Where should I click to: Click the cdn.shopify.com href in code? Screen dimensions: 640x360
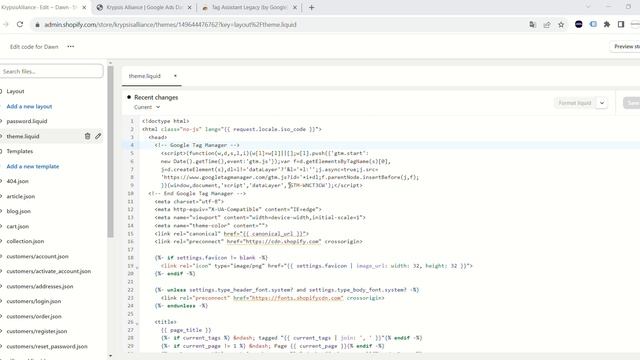274,242
